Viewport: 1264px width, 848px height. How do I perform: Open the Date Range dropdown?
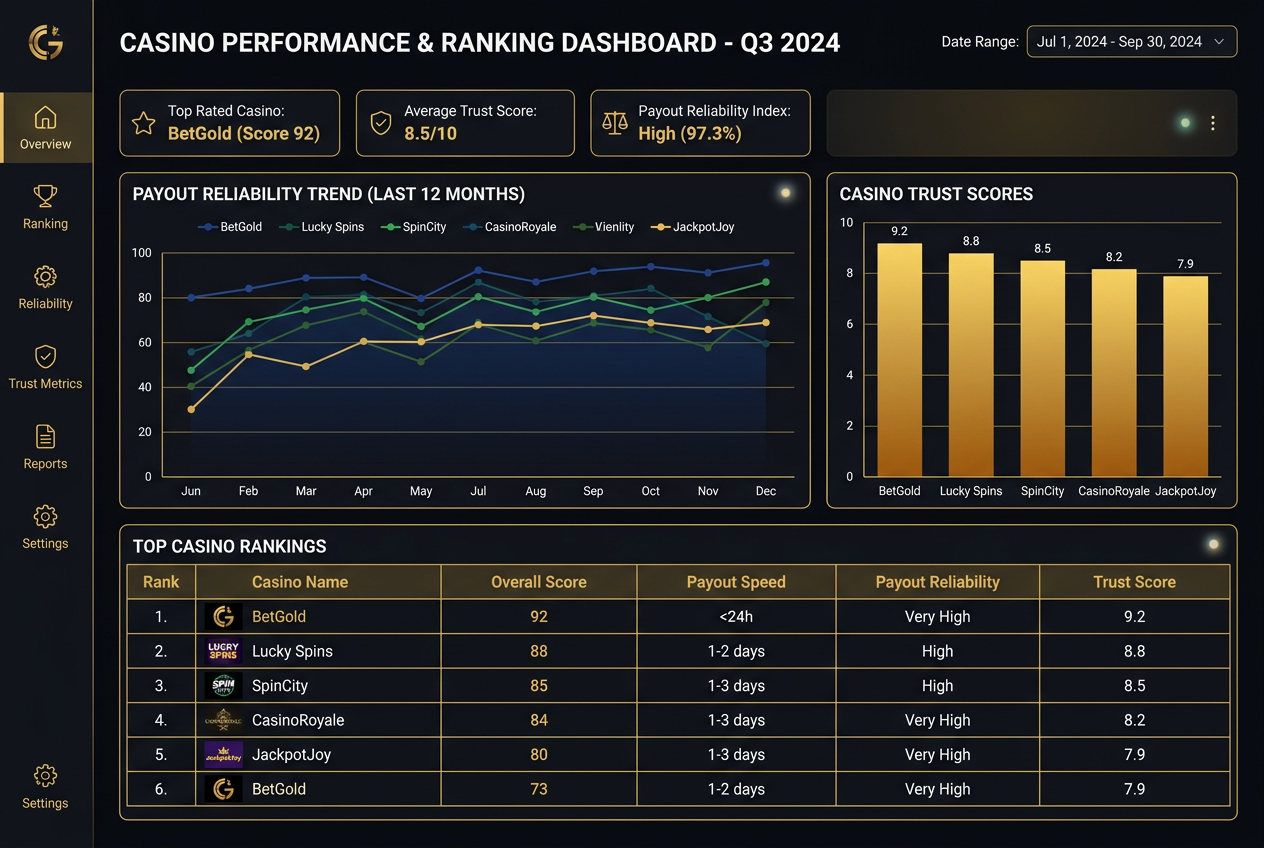pos(1131,42)
